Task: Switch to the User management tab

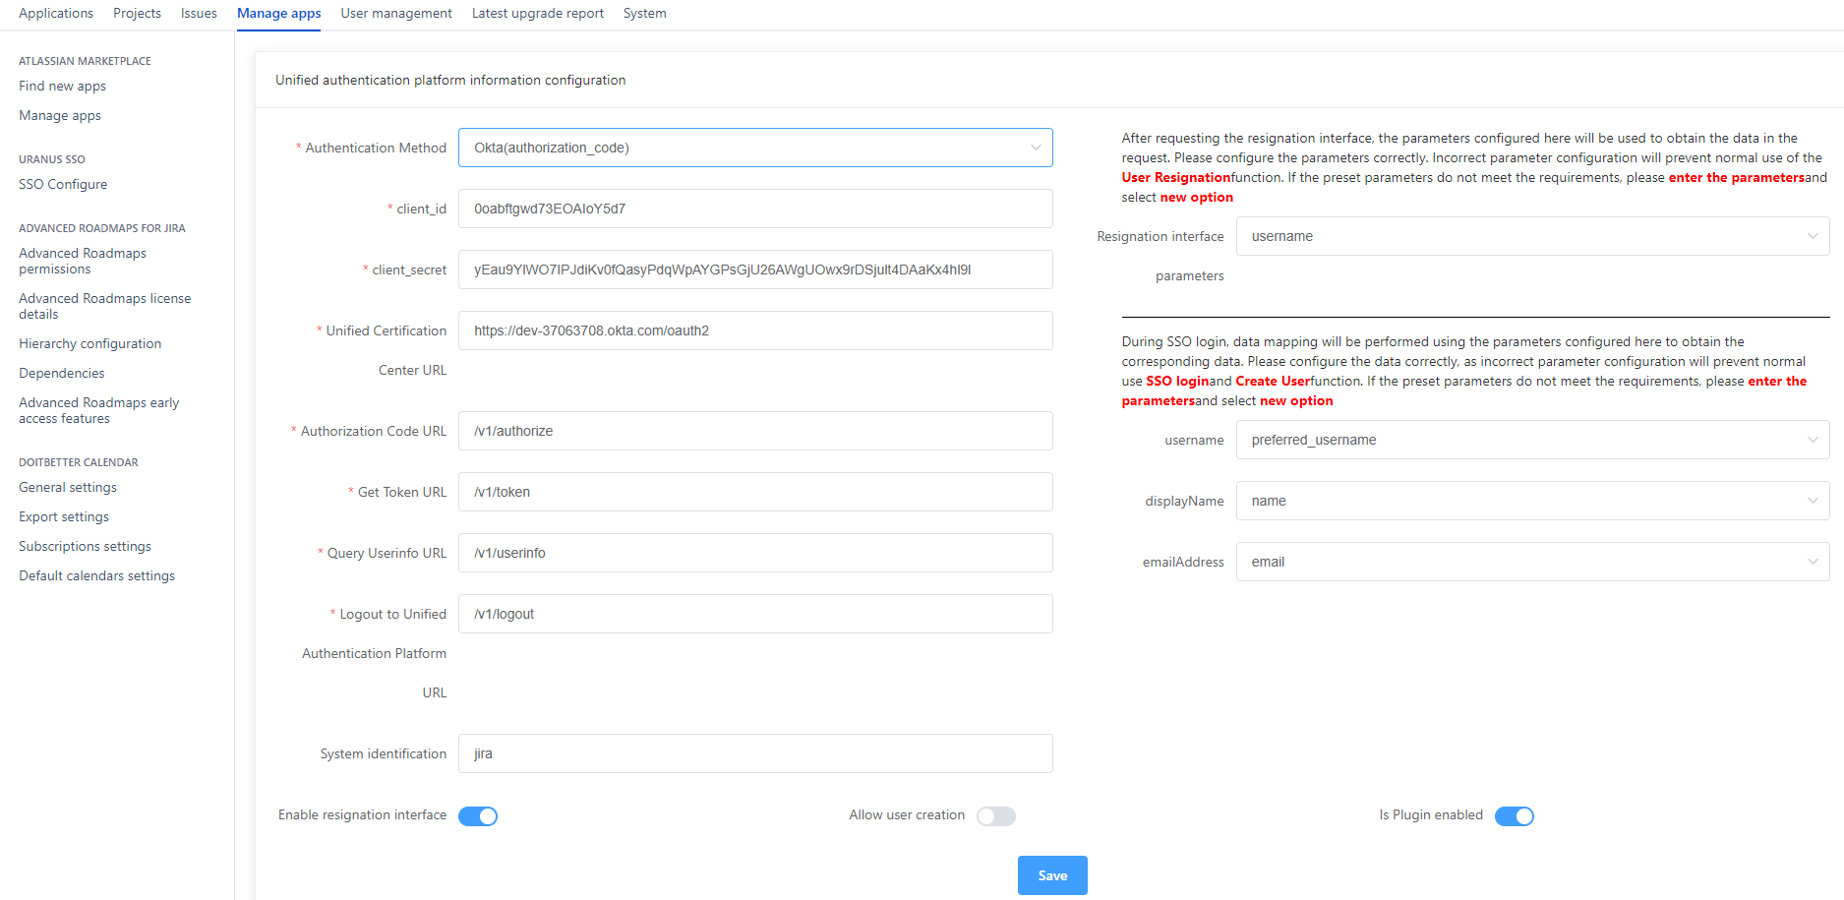Action: pos(396,13)
